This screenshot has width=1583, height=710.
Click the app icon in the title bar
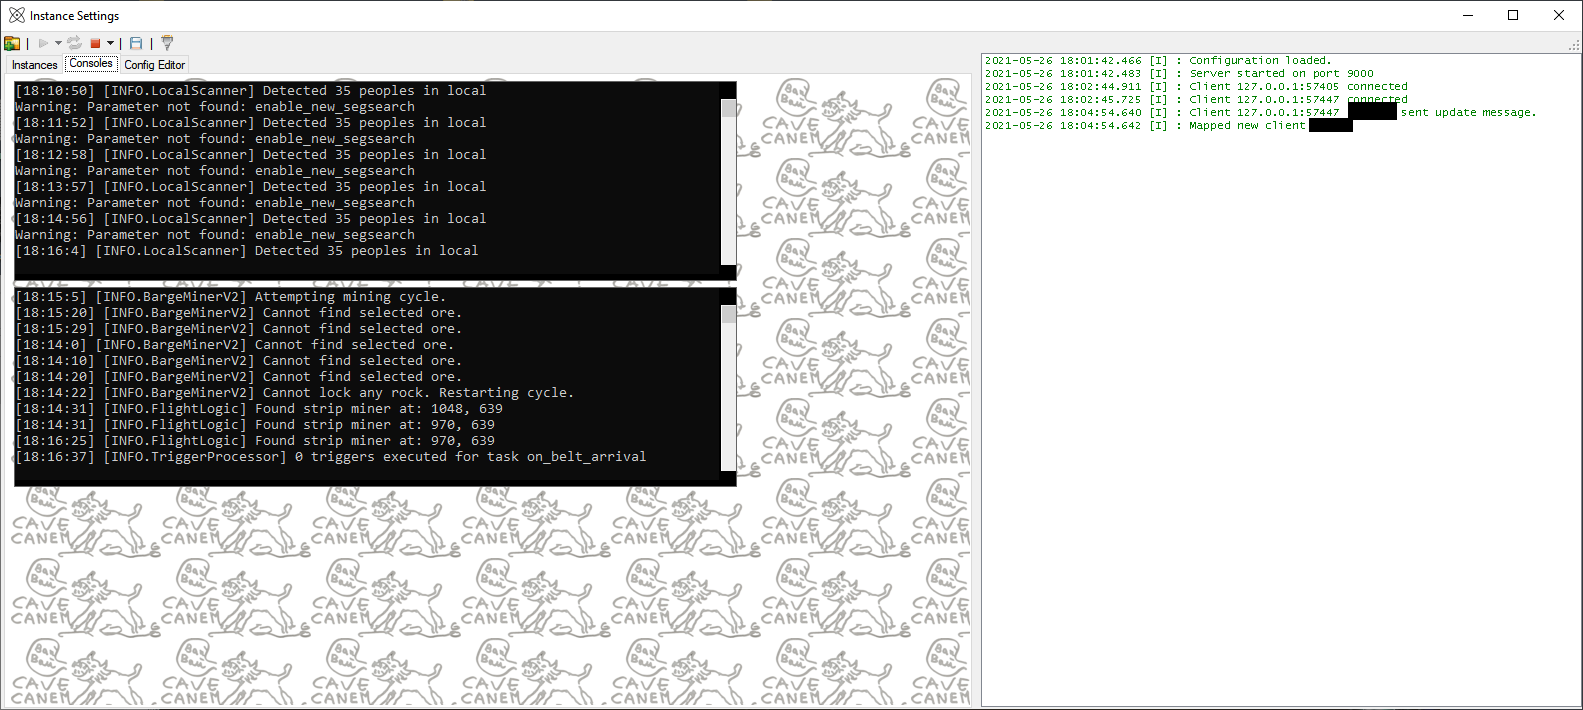[17, 15]
